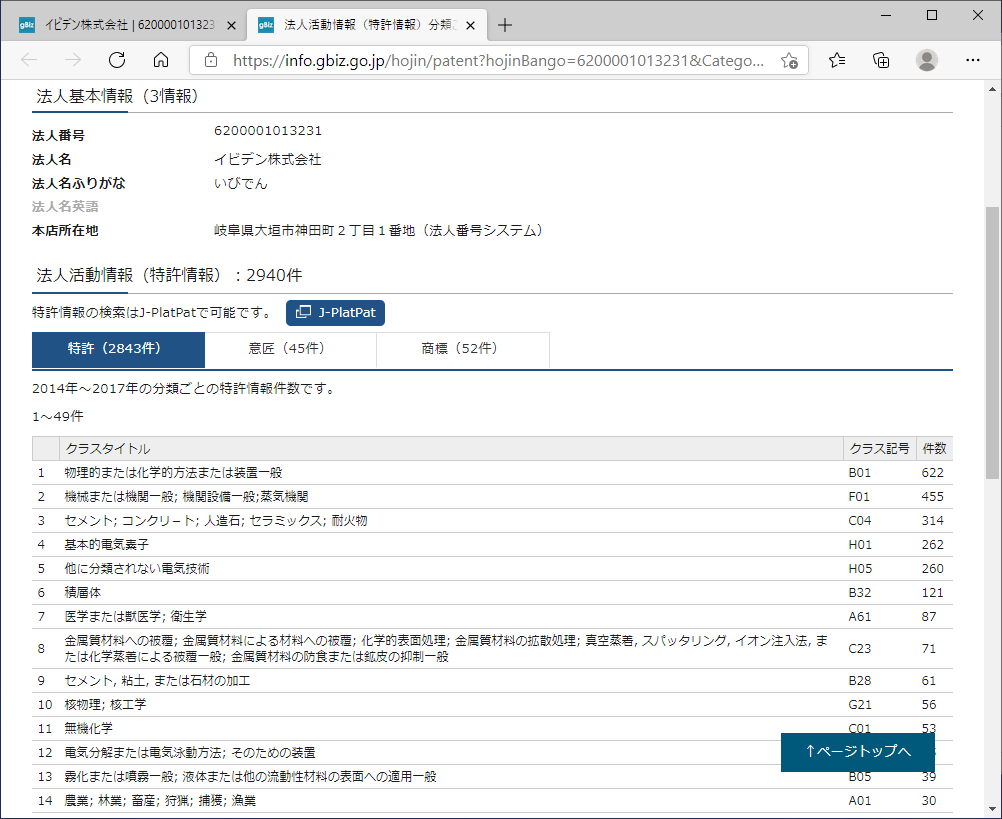The width and height of the screenshot is (1002, 819).
Task: Click the ページトップへ button
Action: (858, 752)
